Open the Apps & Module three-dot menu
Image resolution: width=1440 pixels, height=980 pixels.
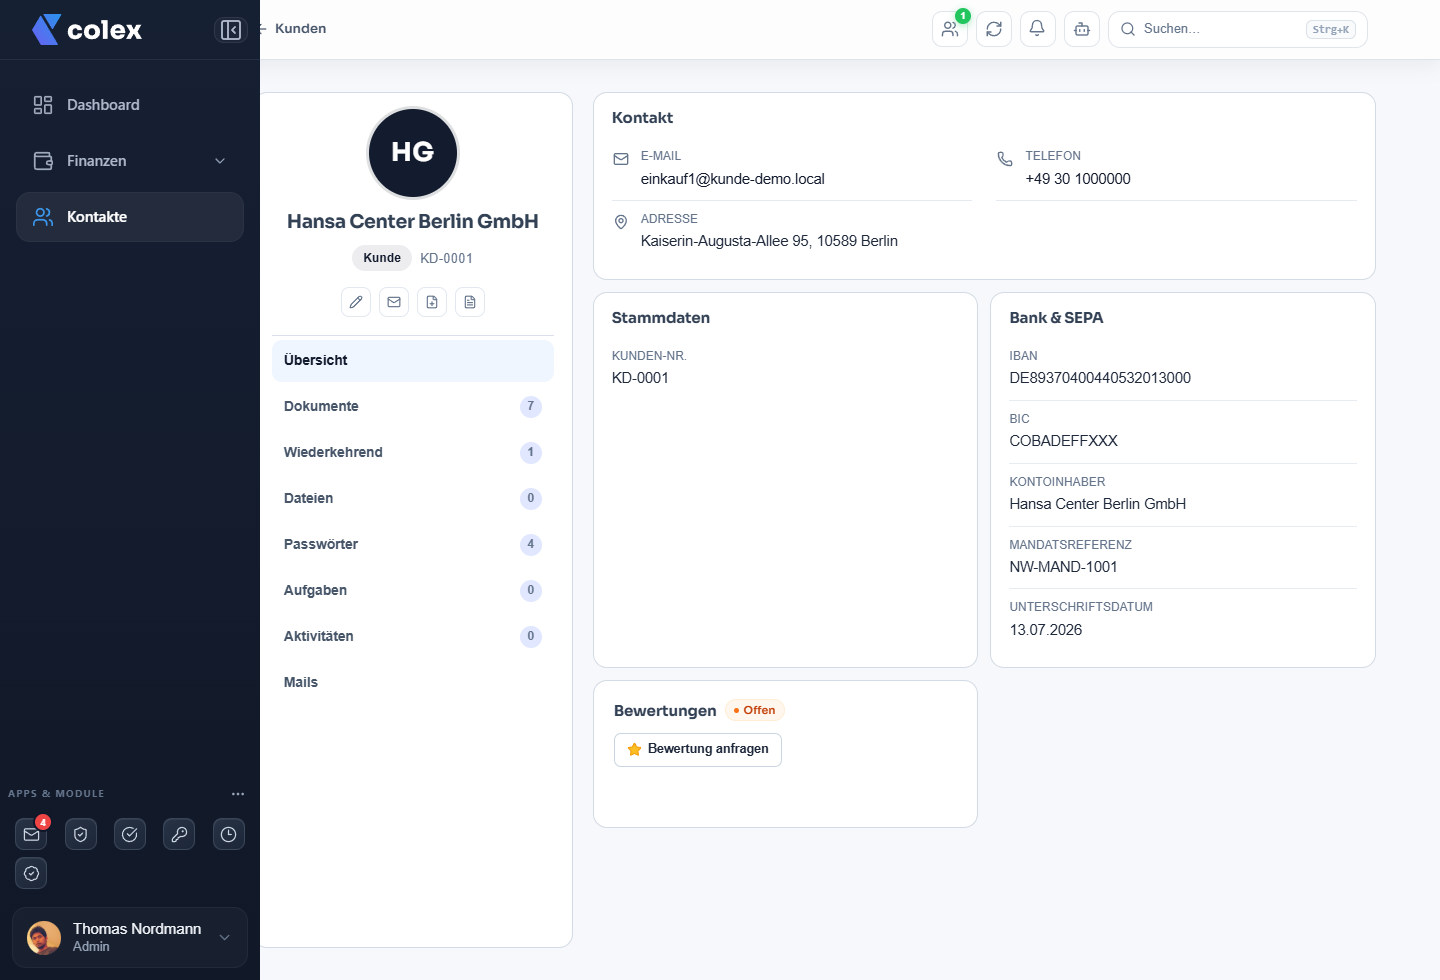click(x=238, y=794)
